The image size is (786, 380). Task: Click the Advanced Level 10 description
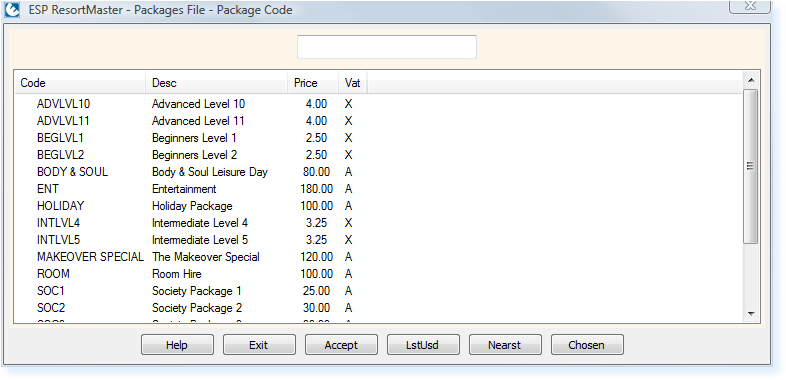[x=199, y=104]
